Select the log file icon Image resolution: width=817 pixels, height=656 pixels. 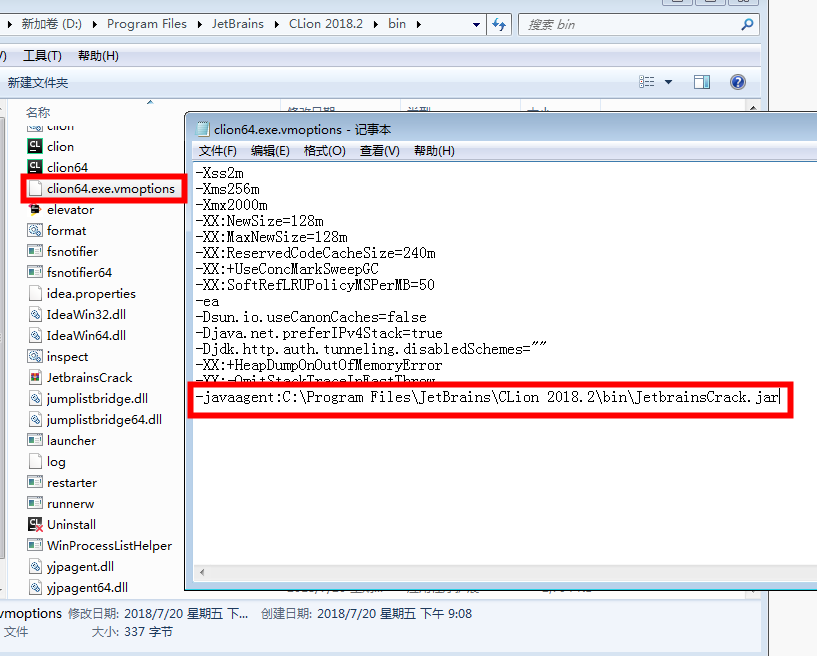click(35, 462)
